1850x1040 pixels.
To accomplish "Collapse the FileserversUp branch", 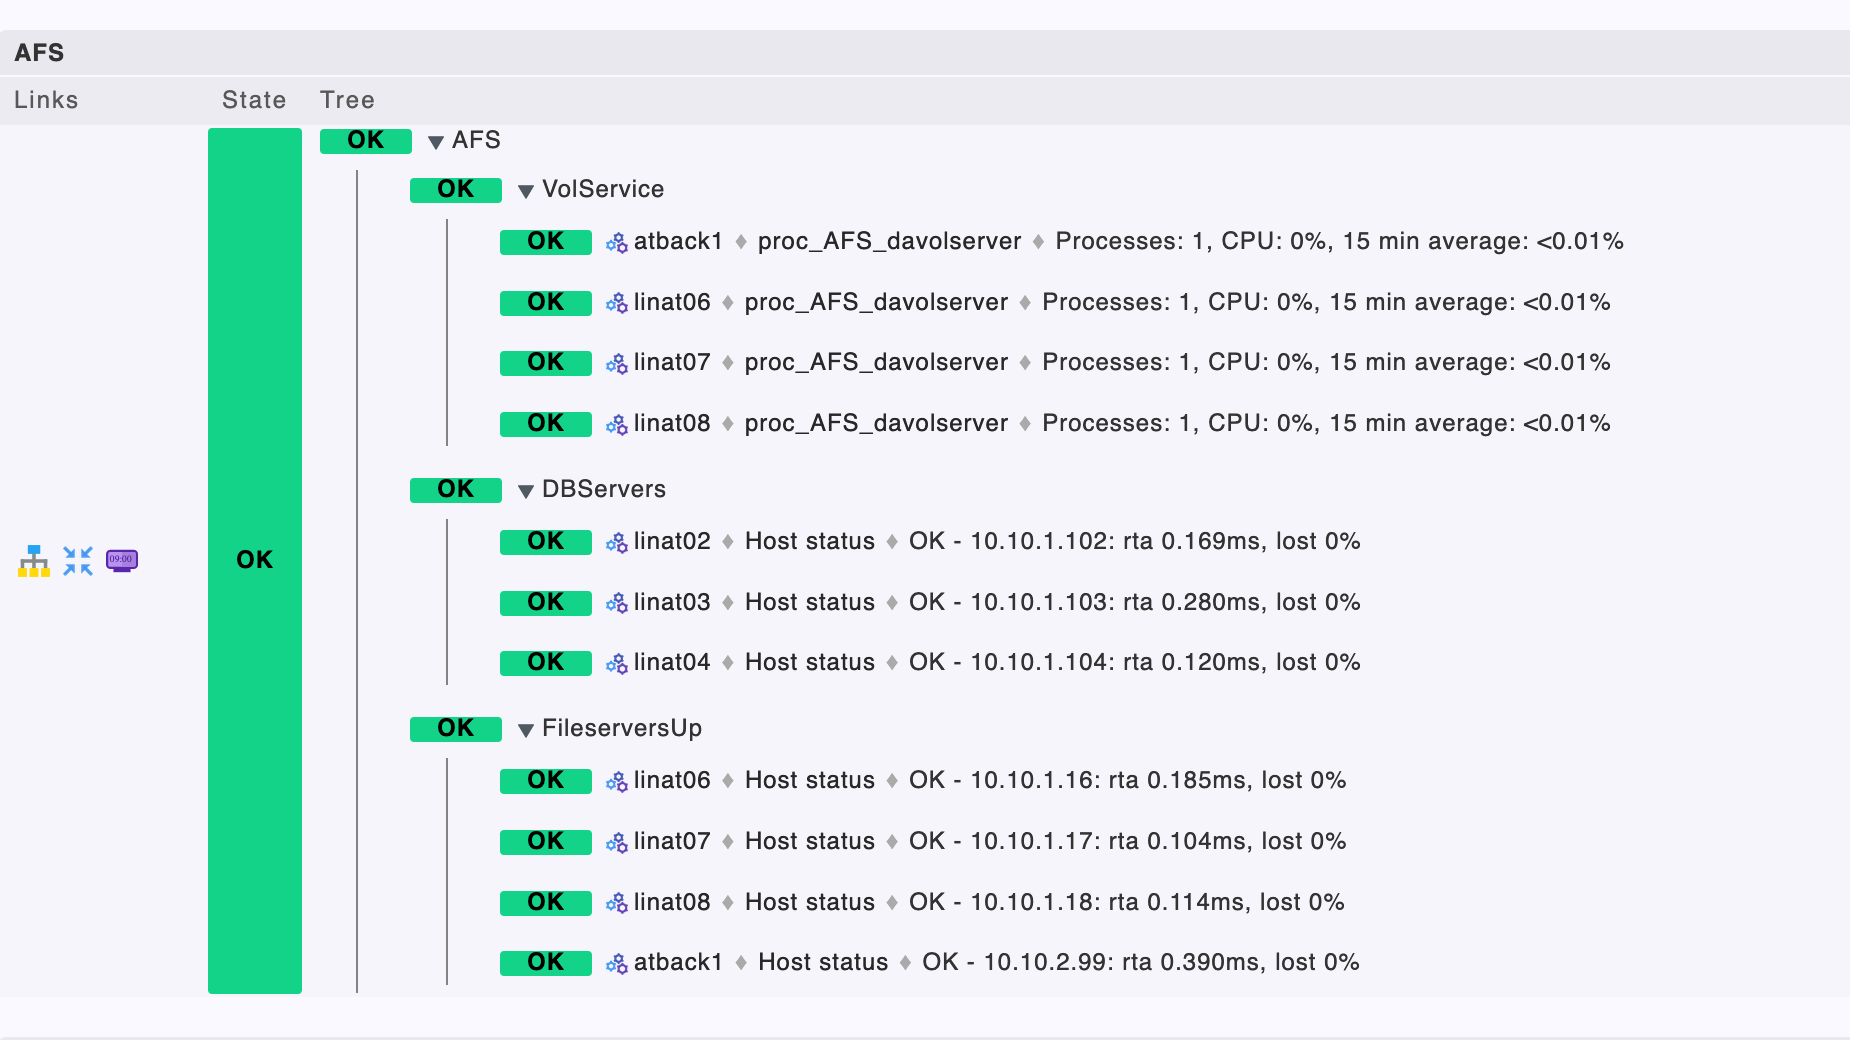I will (526, 730).
